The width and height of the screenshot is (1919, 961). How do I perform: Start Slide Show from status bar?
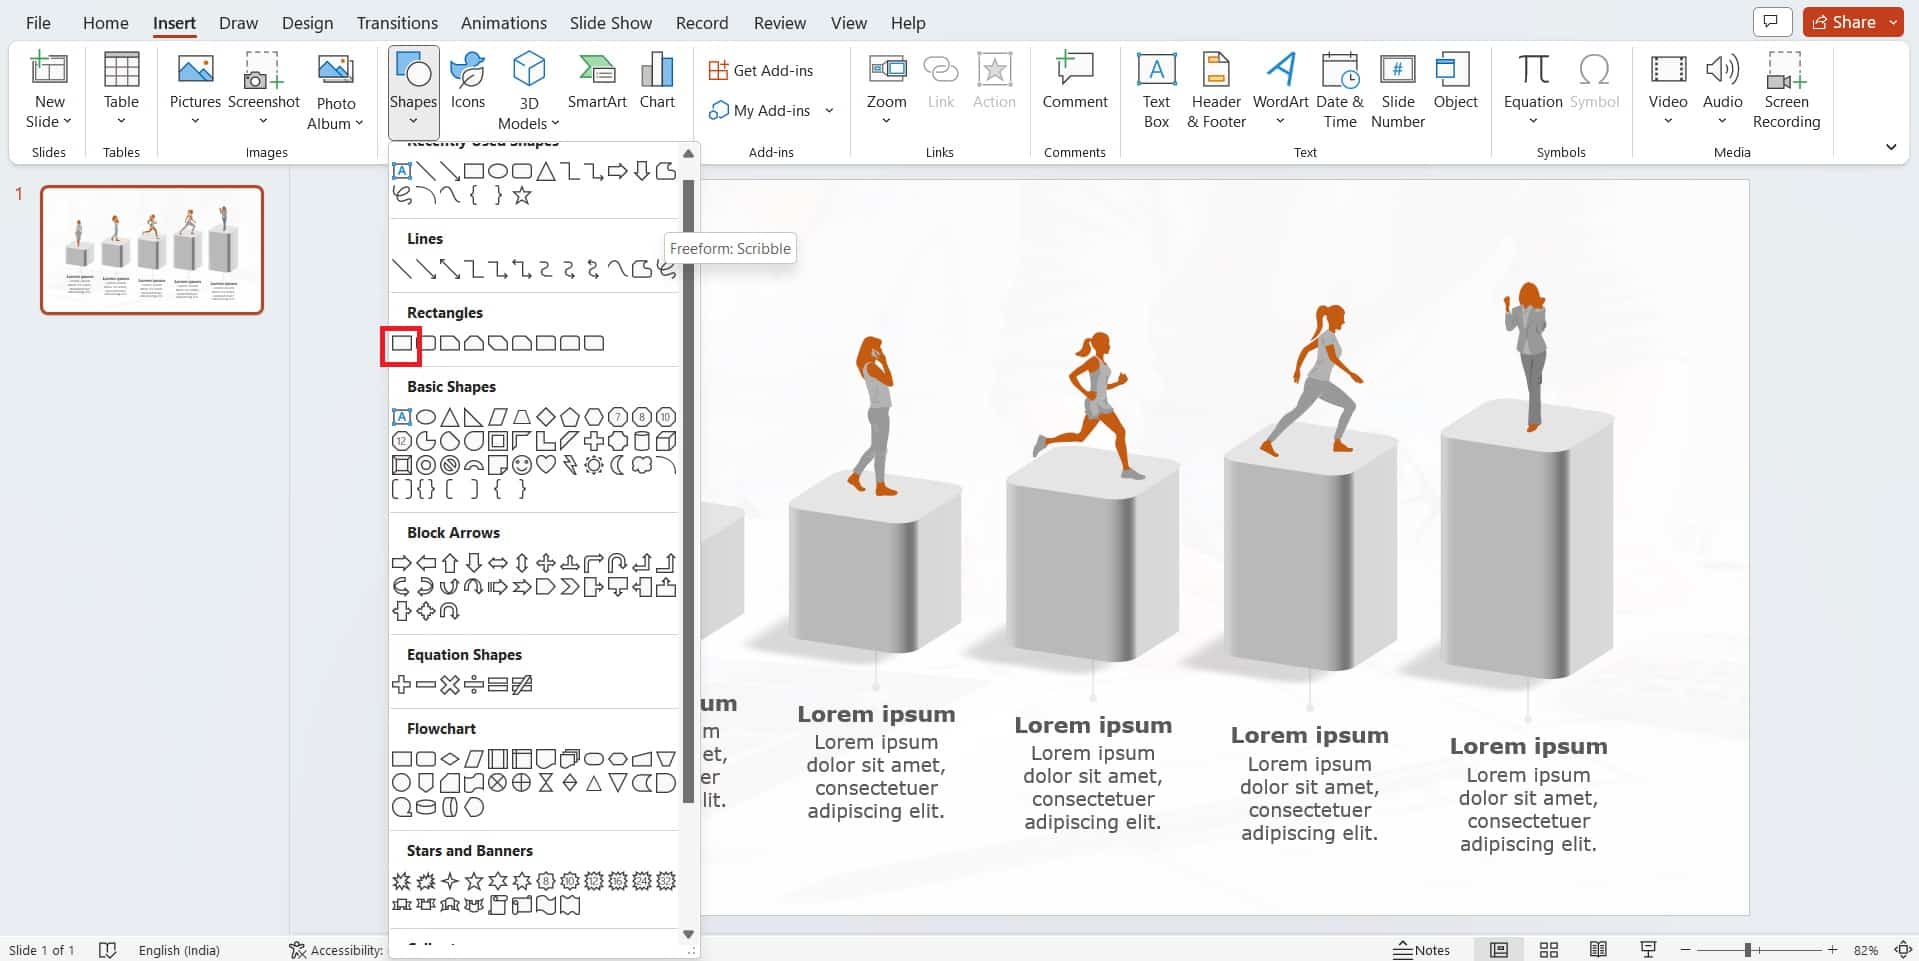(x=1647, y=949)
